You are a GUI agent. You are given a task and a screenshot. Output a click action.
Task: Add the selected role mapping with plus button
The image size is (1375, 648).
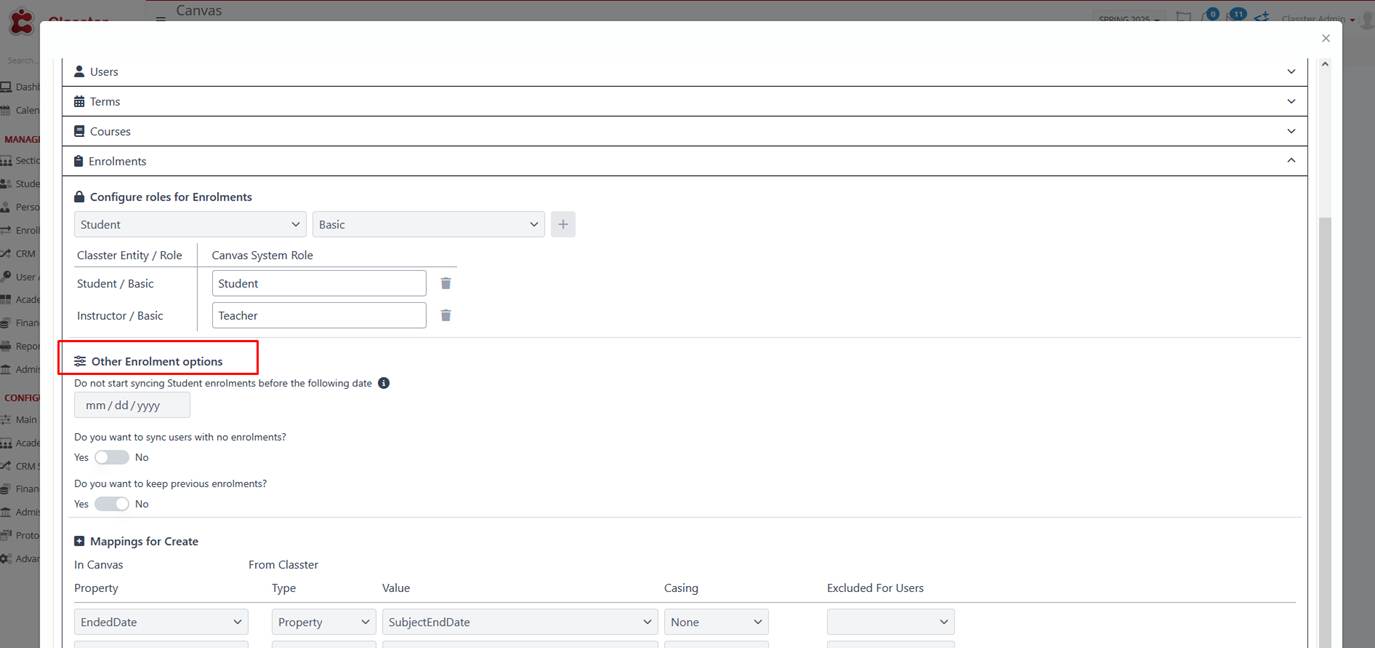(563, 224)
